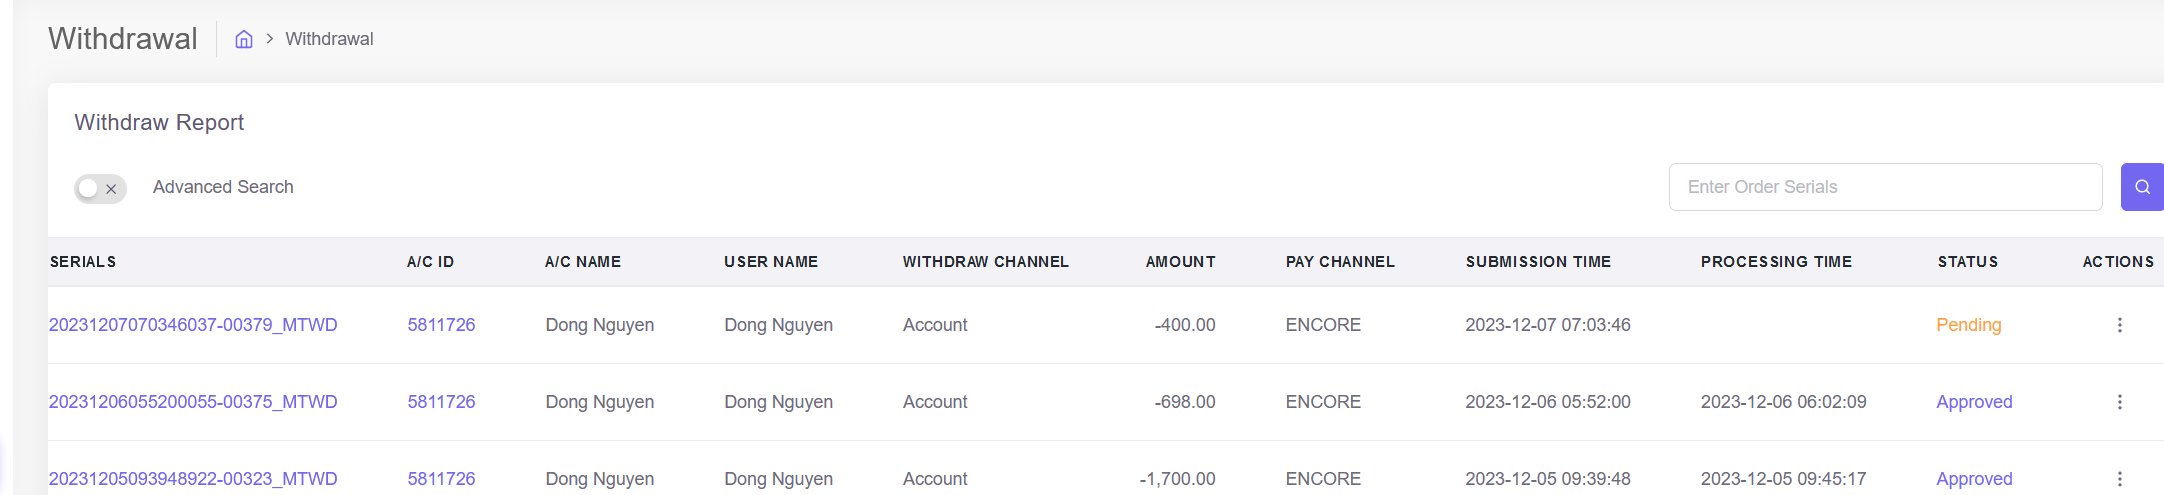Open serial 20231205093948922-00323_MTWD
The height and width of the screenshot is (495, 2164).
coord(193,479)
